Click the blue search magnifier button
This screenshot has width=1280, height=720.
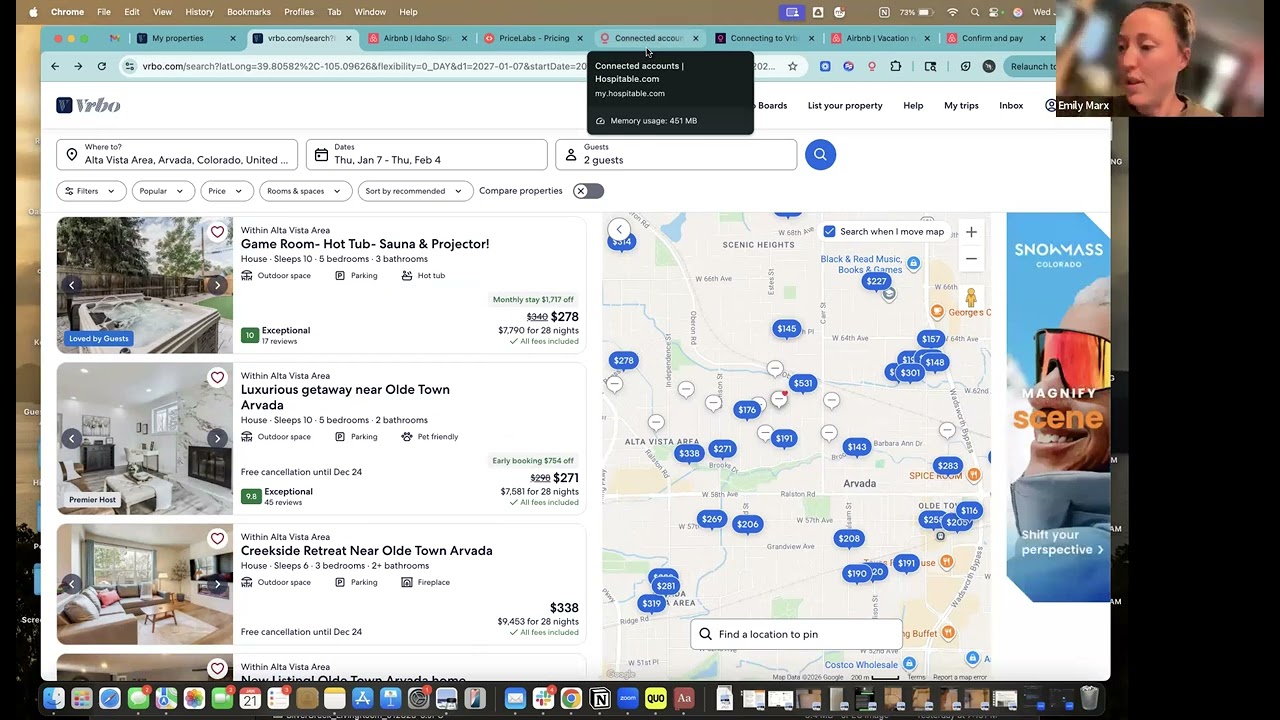820,154
